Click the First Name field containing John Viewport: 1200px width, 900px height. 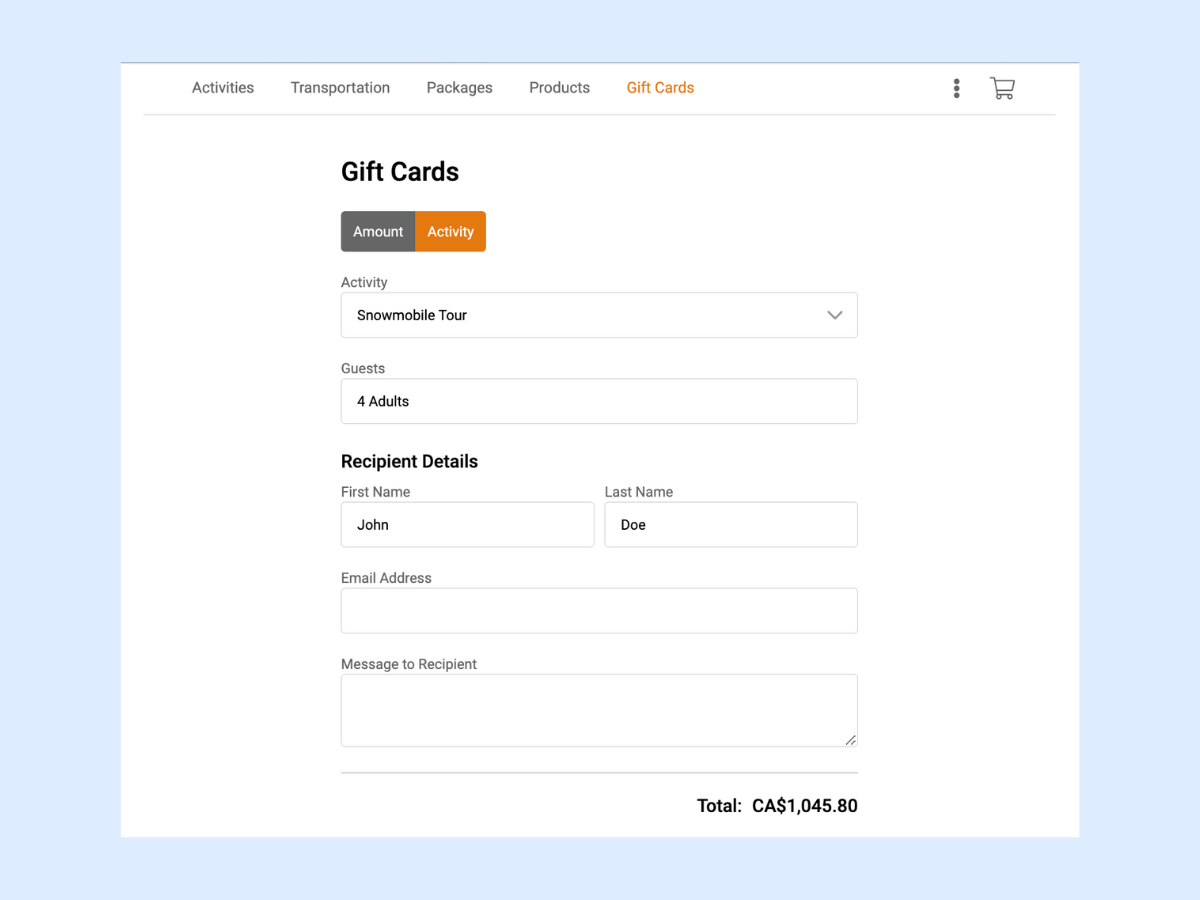467,524
